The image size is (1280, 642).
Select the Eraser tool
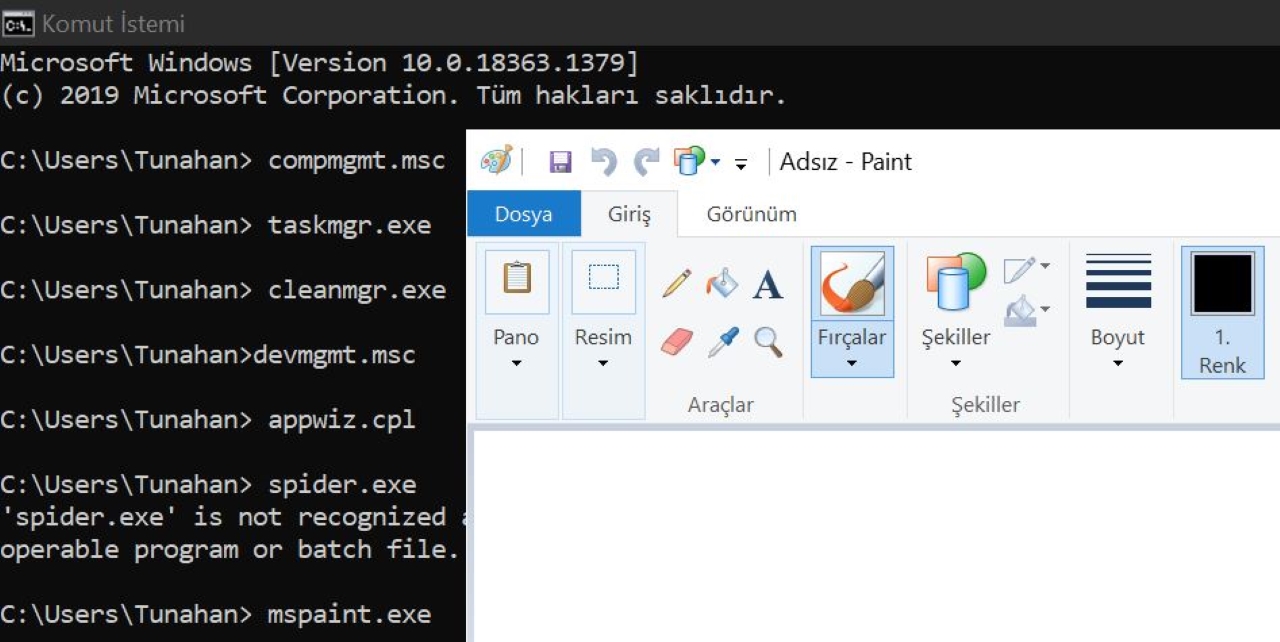[x=677, y=342]
